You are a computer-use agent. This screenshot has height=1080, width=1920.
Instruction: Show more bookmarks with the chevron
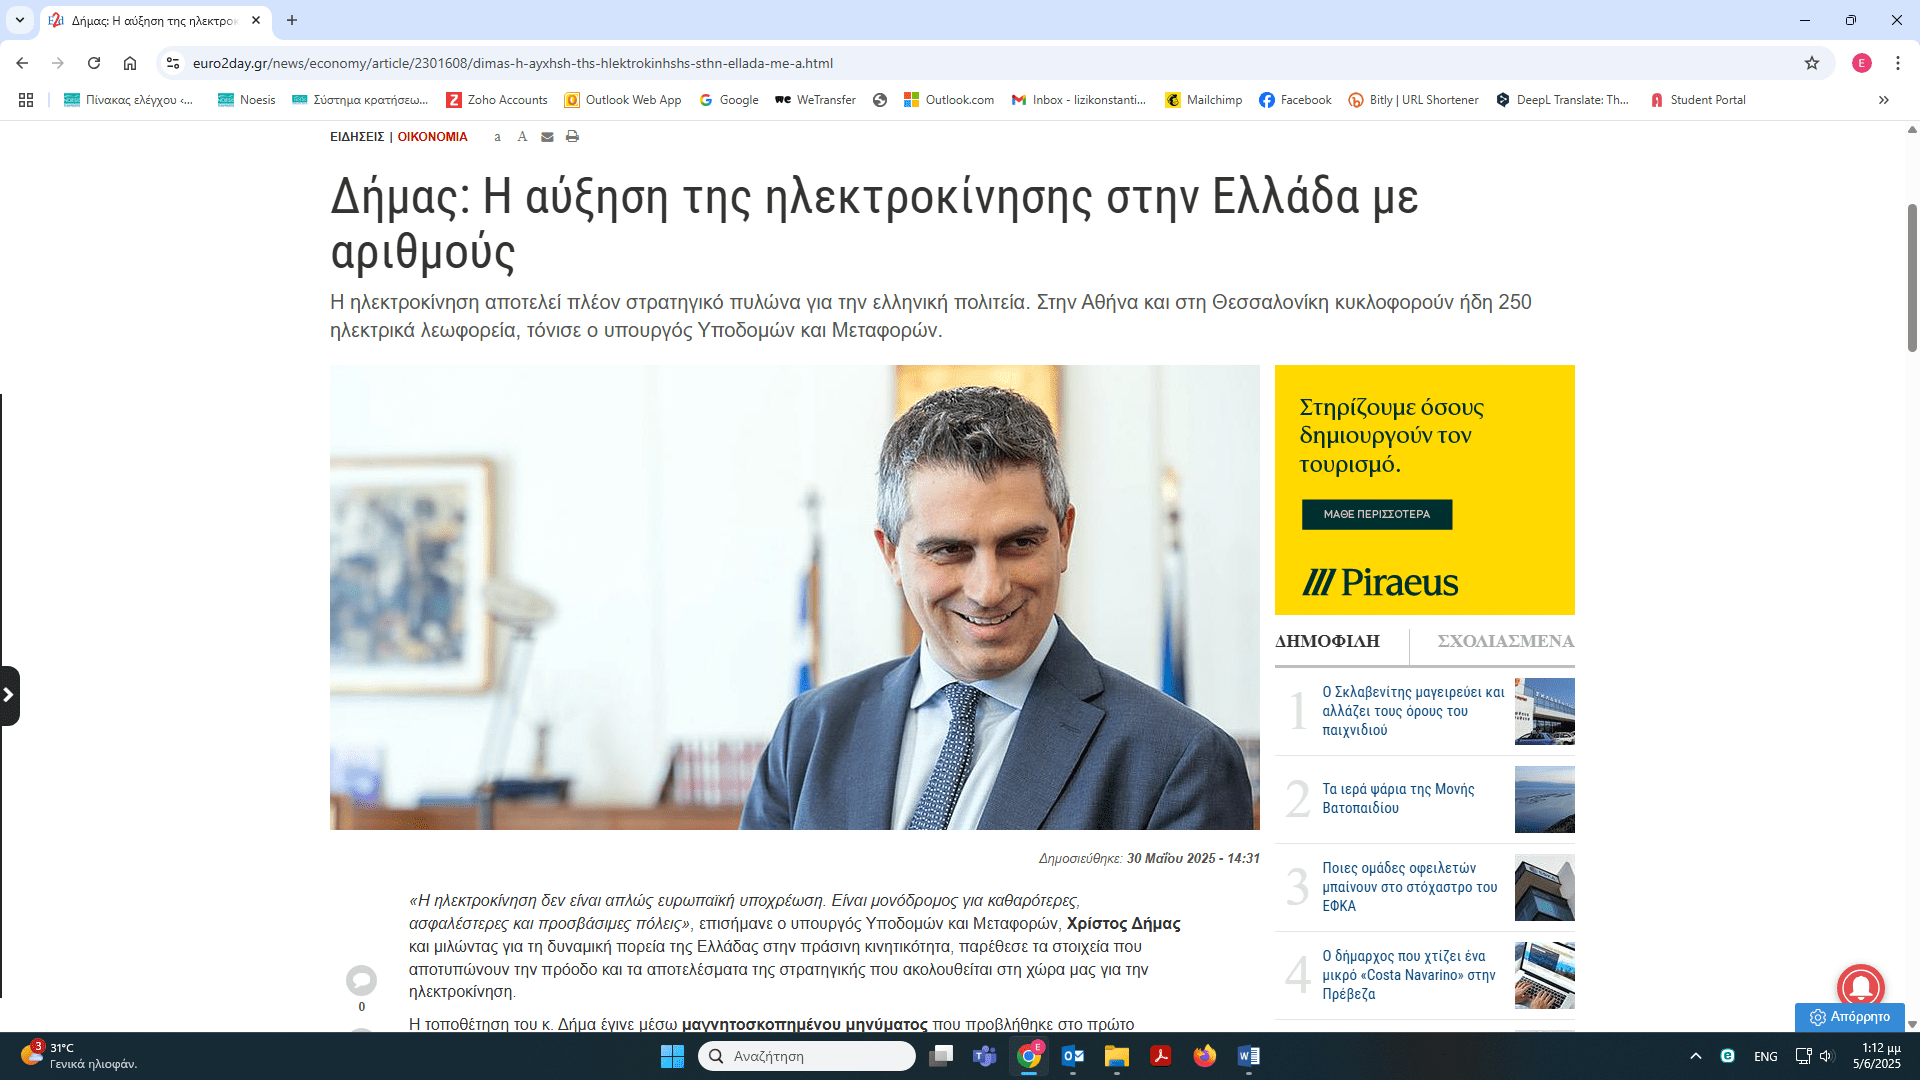tap(1884, 100)
